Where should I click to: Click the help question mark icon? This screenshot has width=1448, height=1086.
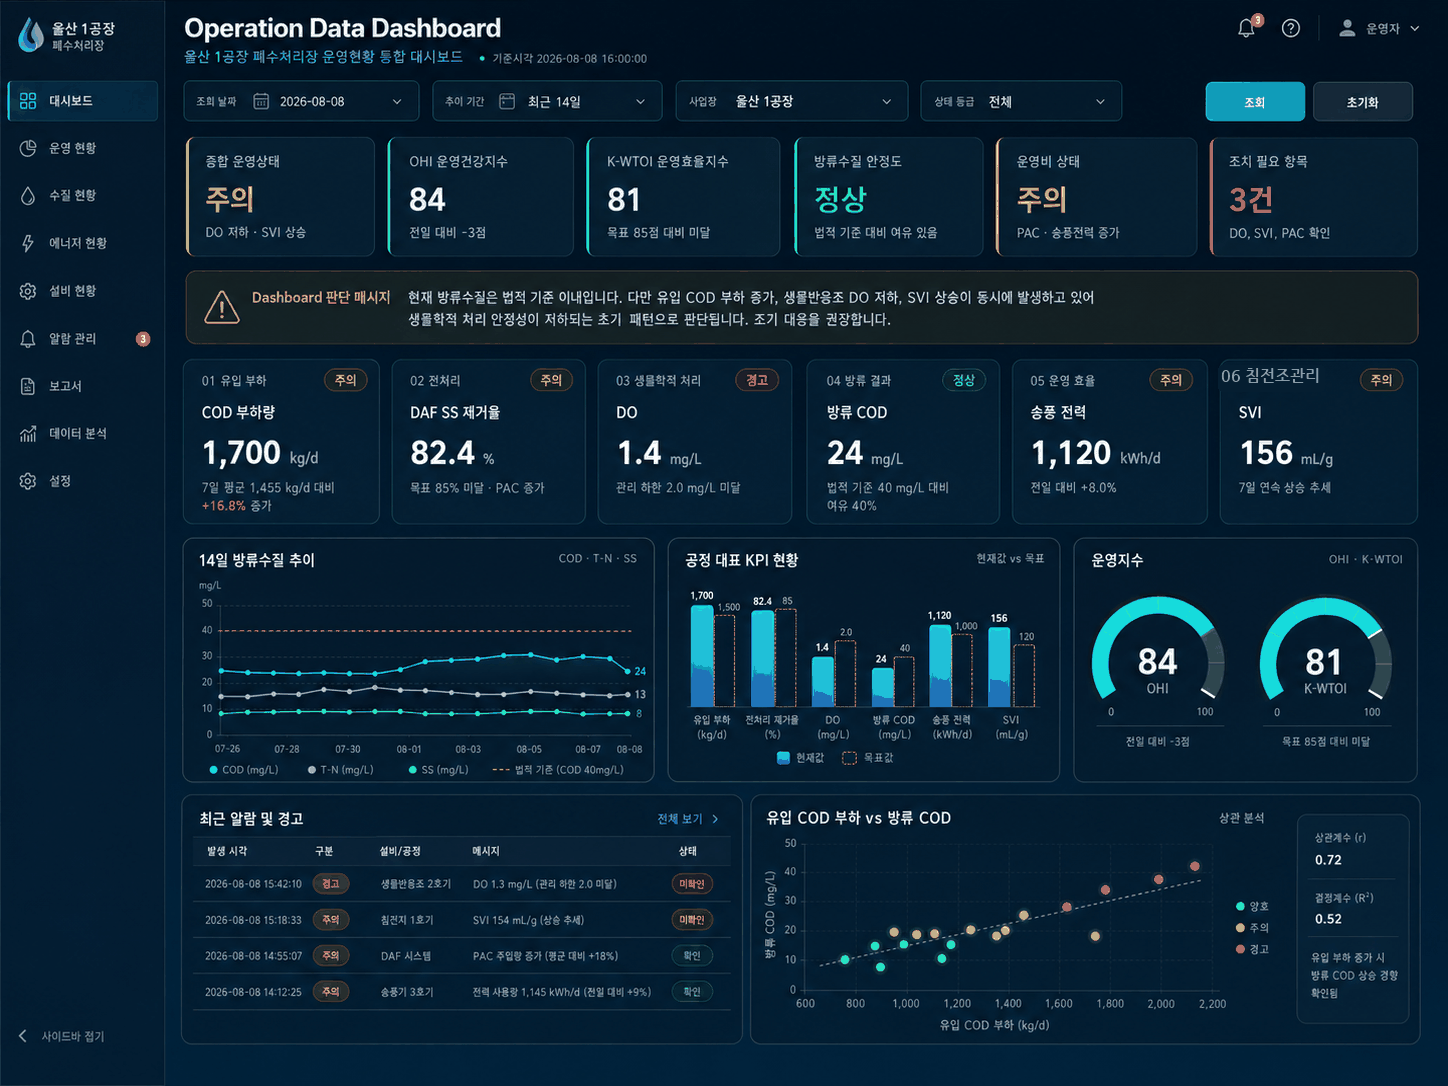[x=1291, y=28]
